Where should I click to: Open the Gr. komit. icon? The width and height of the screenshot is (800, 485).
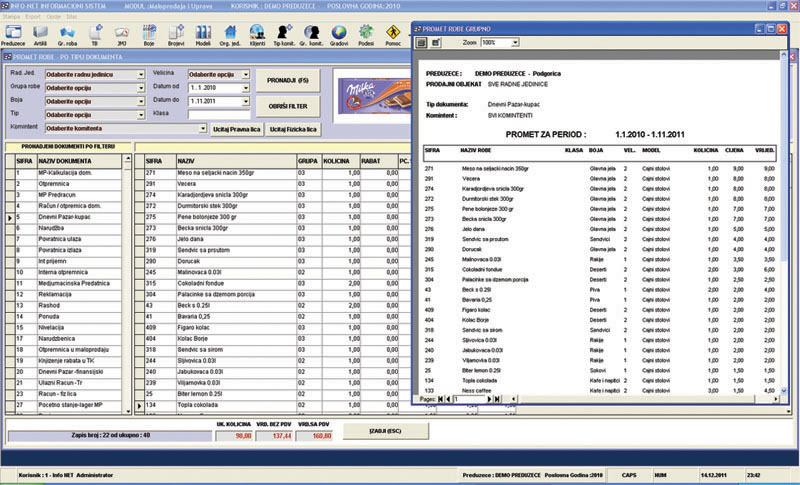click(x=311, y=36)
